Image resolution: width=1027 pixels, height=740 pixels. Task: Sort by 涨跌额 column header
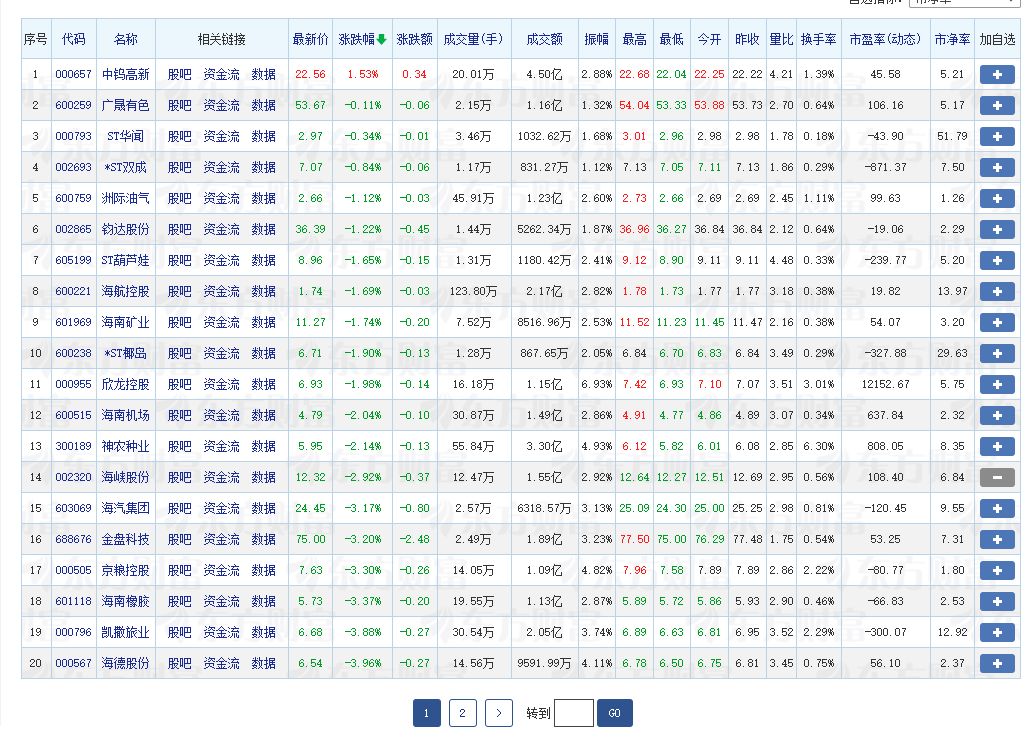(x=414, y=39)
